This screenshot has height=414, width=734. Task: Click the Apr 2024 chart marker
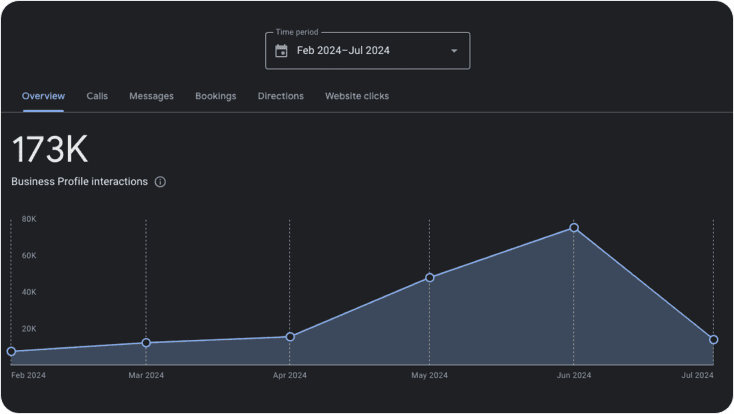290,337
